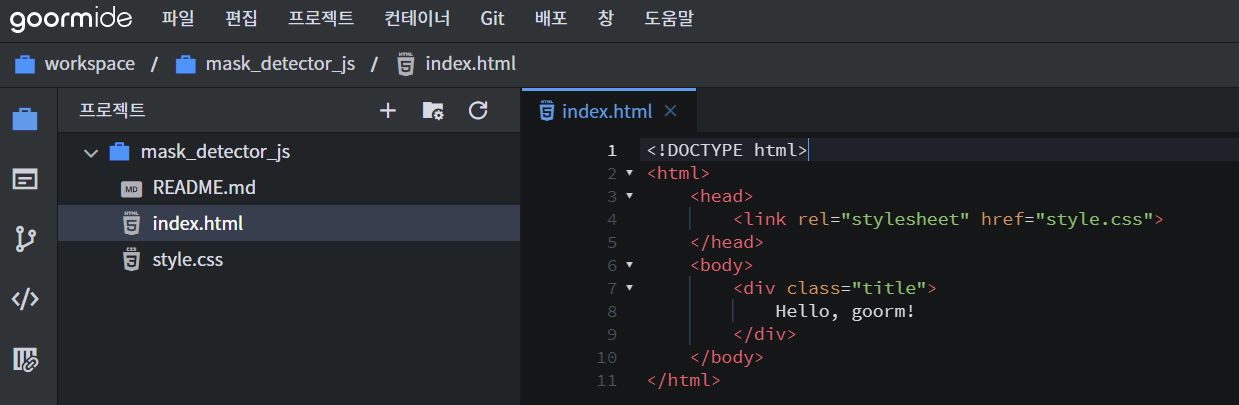The image size is (1239, 405).
Task: Click index.html in the breadcrumb
Action: 470,64
